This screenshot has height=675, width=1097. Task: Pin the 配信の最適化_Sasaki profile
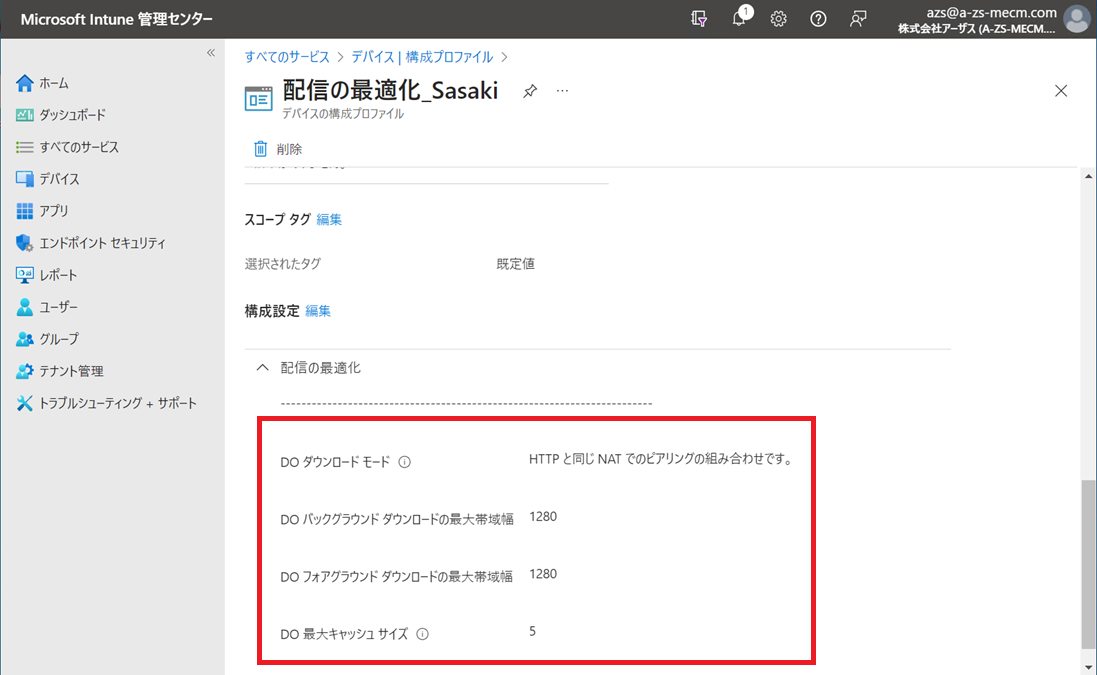tap(530, 91)
